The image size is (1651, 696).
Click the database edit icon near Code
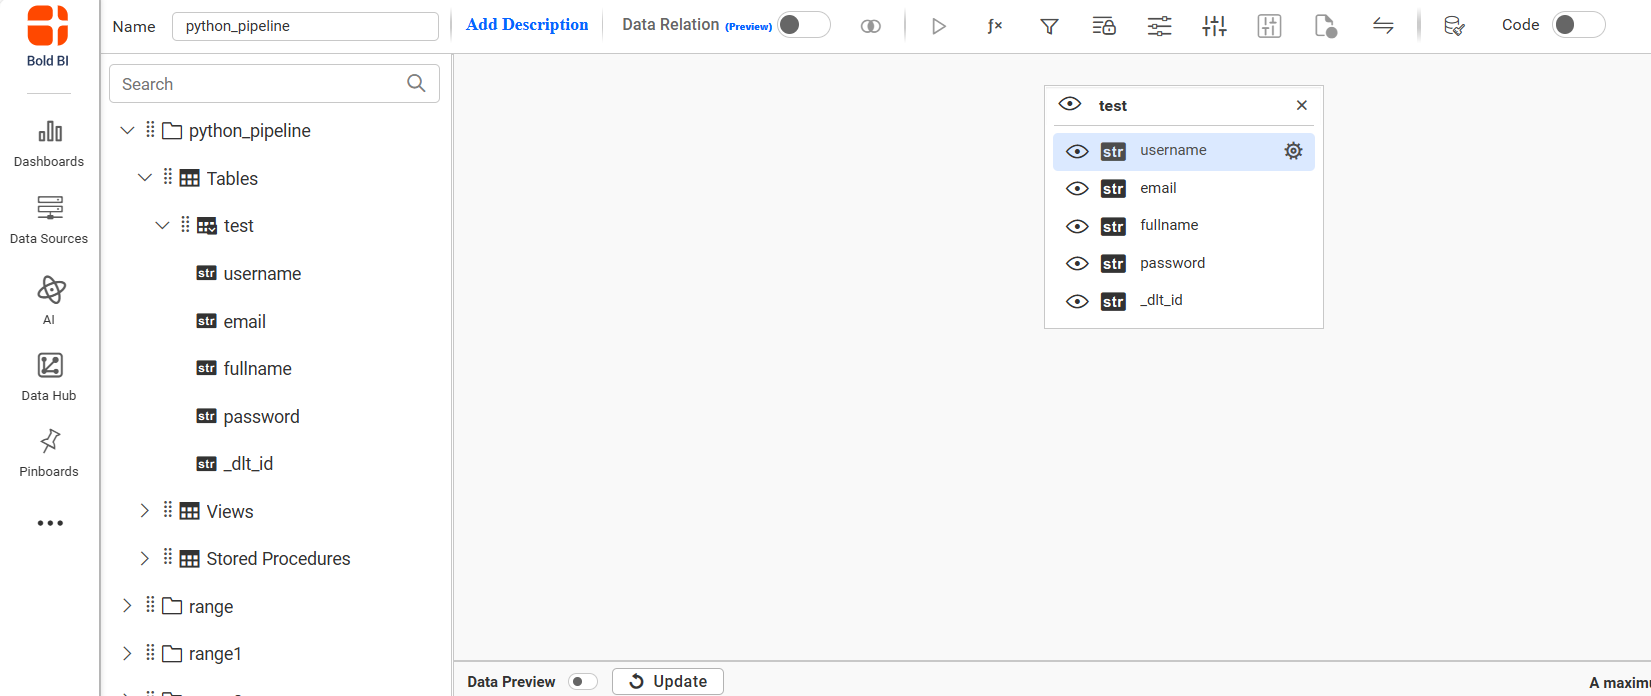(x=1454, y=26)
